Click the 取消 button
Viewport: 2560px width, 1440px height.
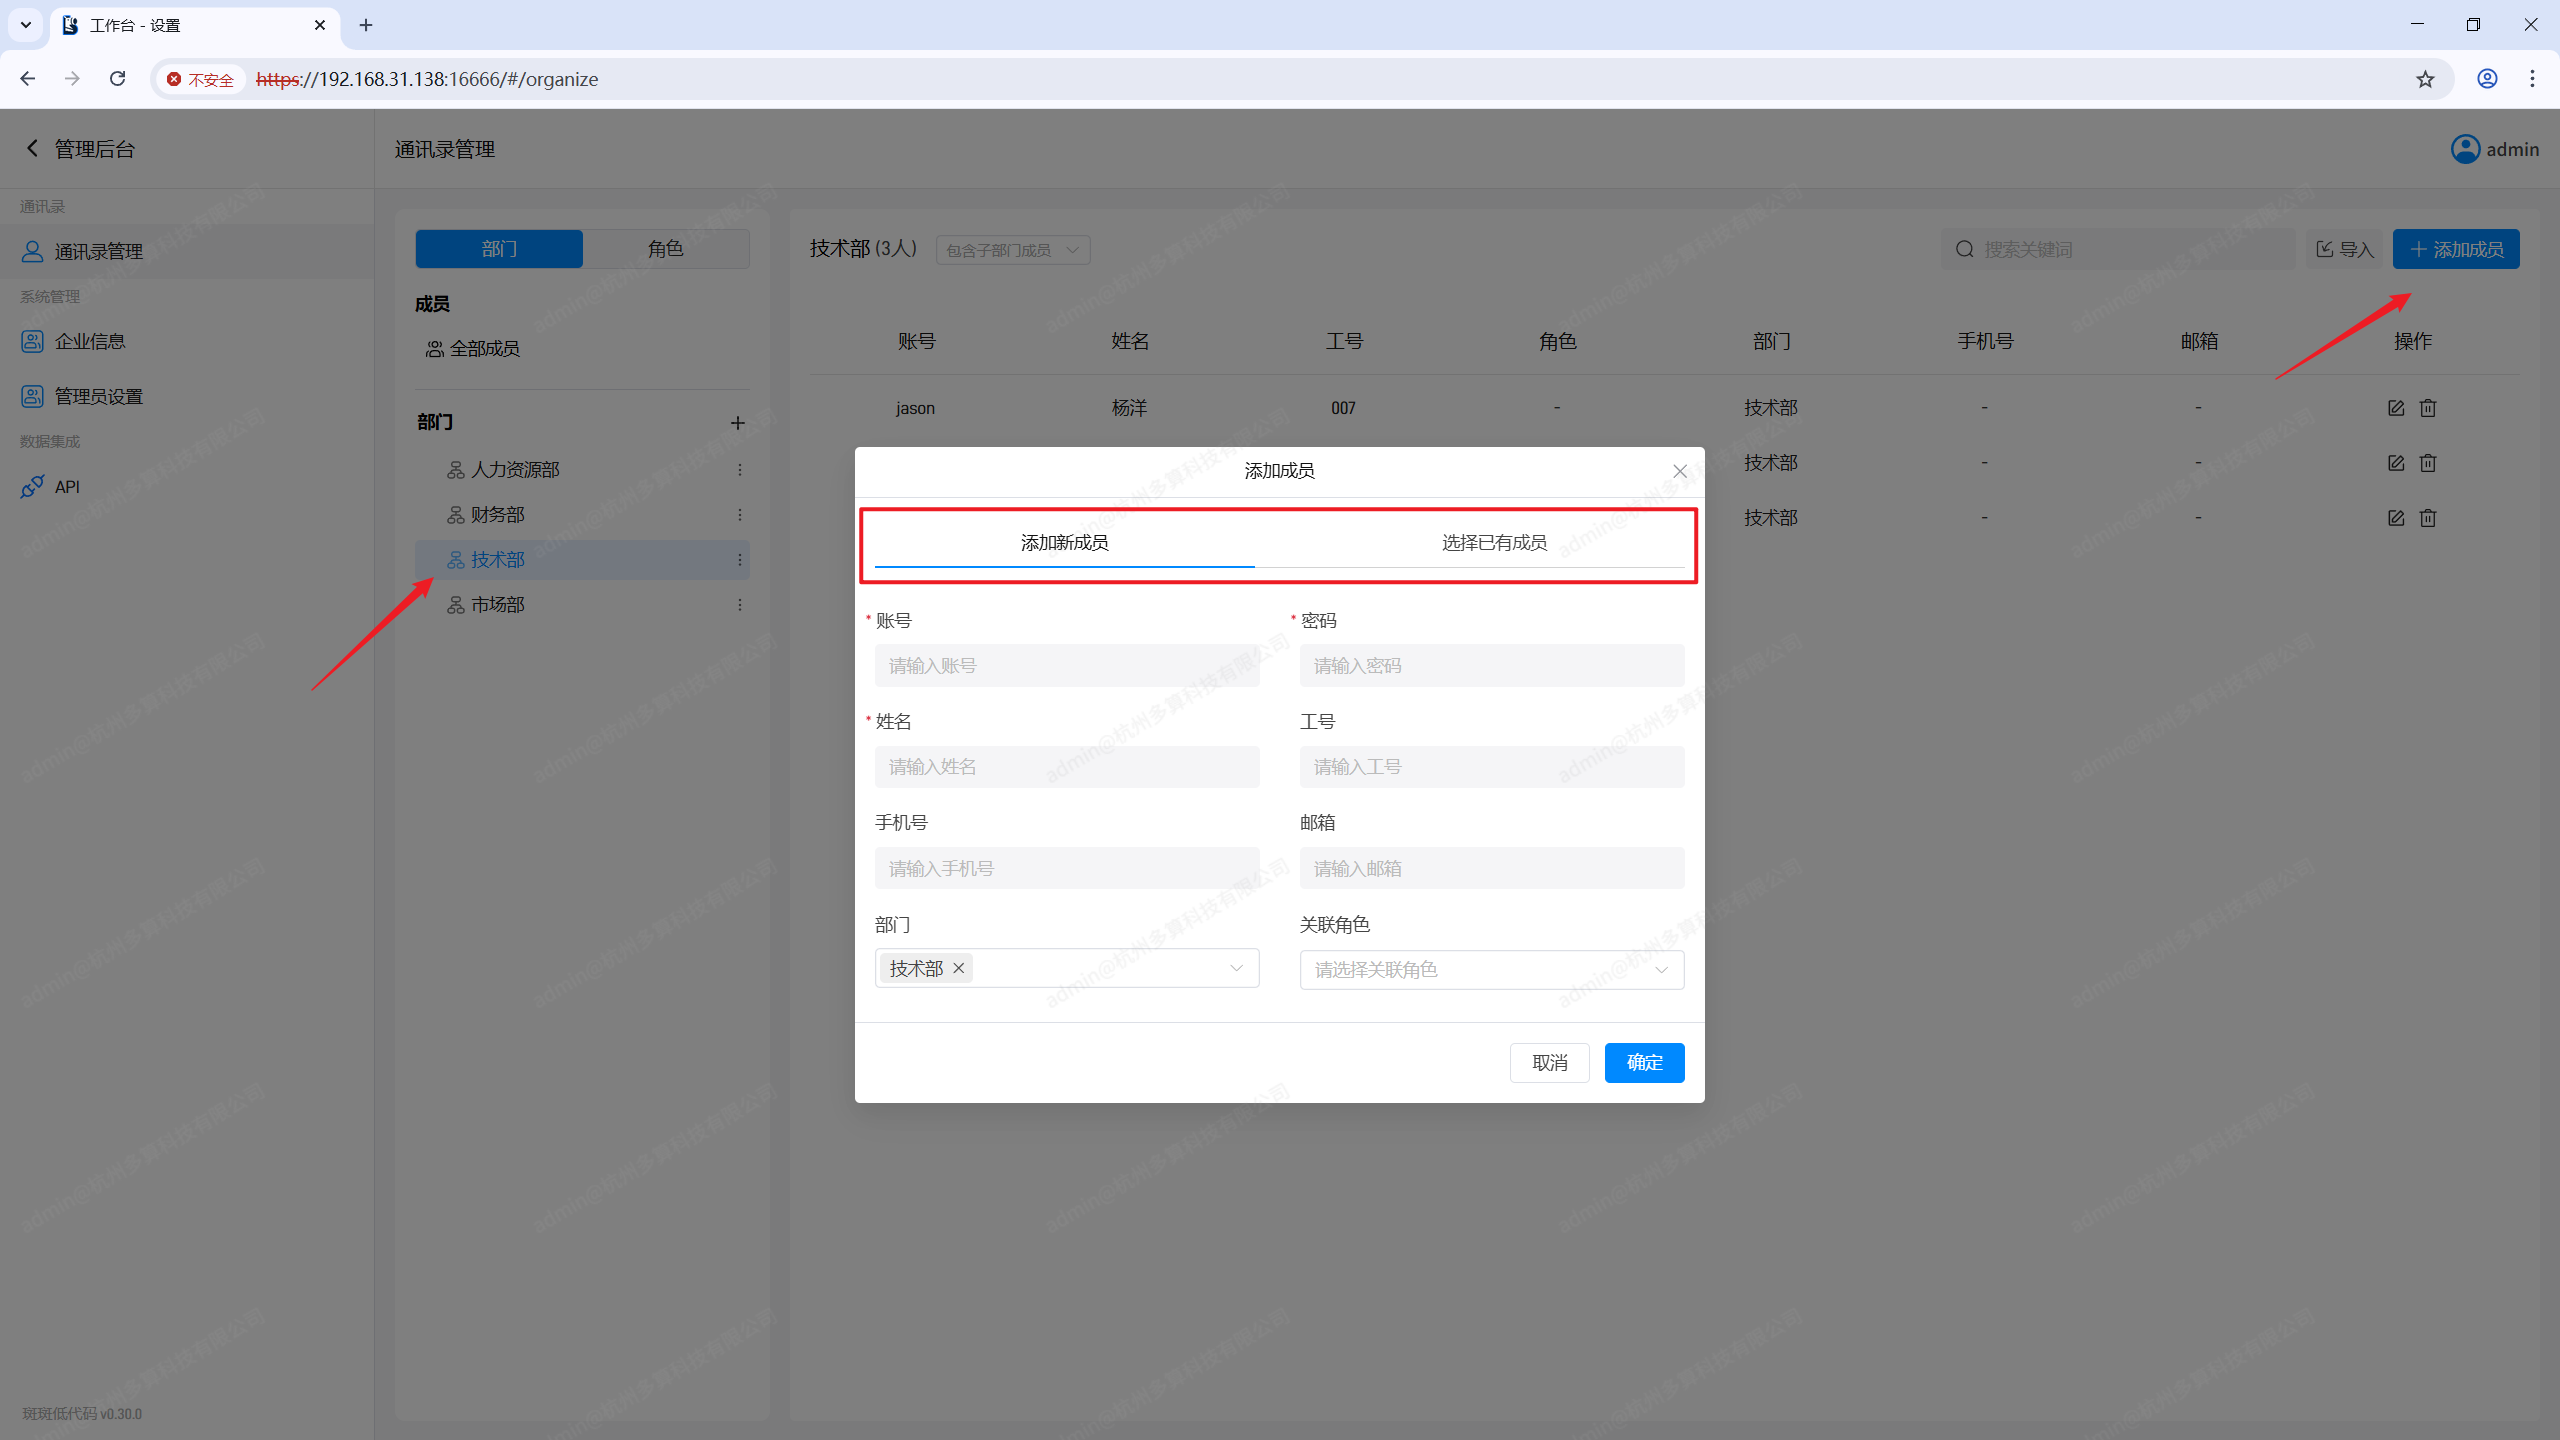click(1549, 1062)
